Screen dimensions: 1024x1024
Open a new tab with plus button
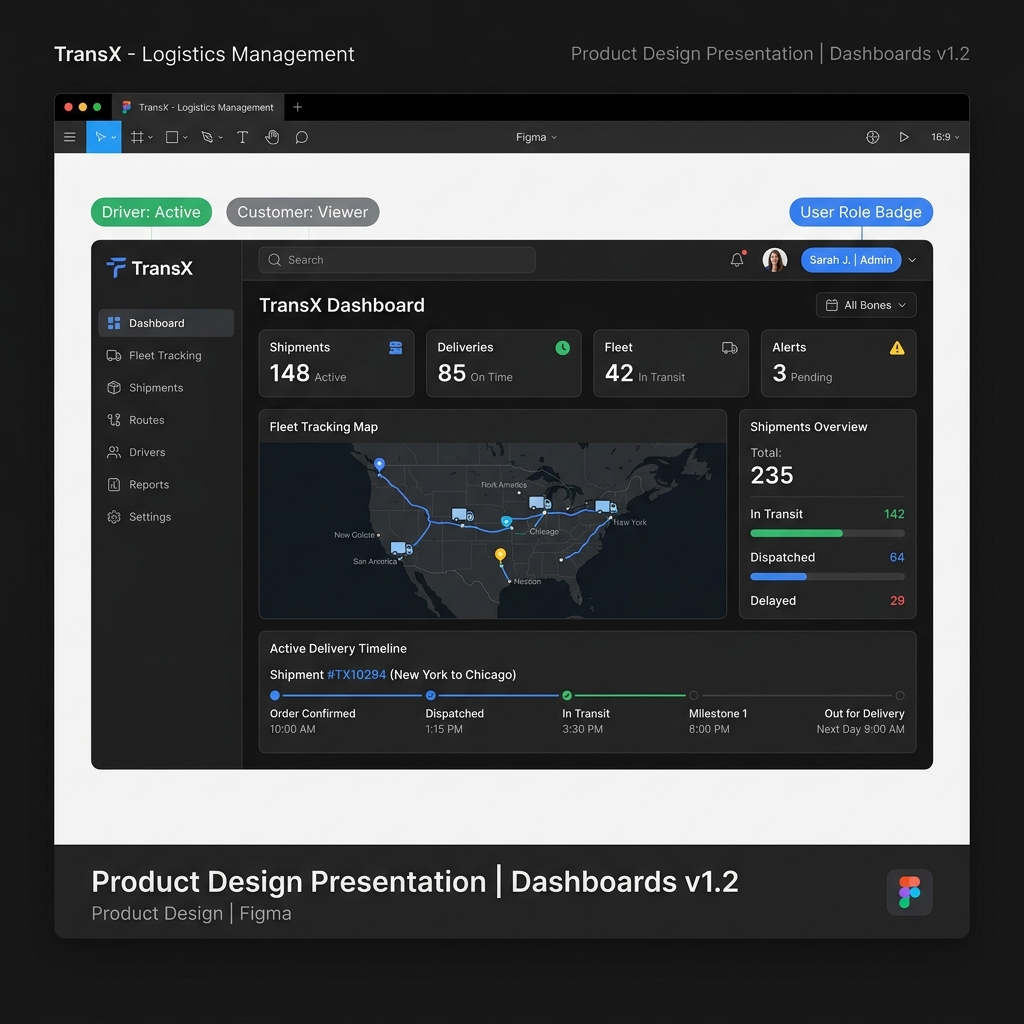pos(298,107)
